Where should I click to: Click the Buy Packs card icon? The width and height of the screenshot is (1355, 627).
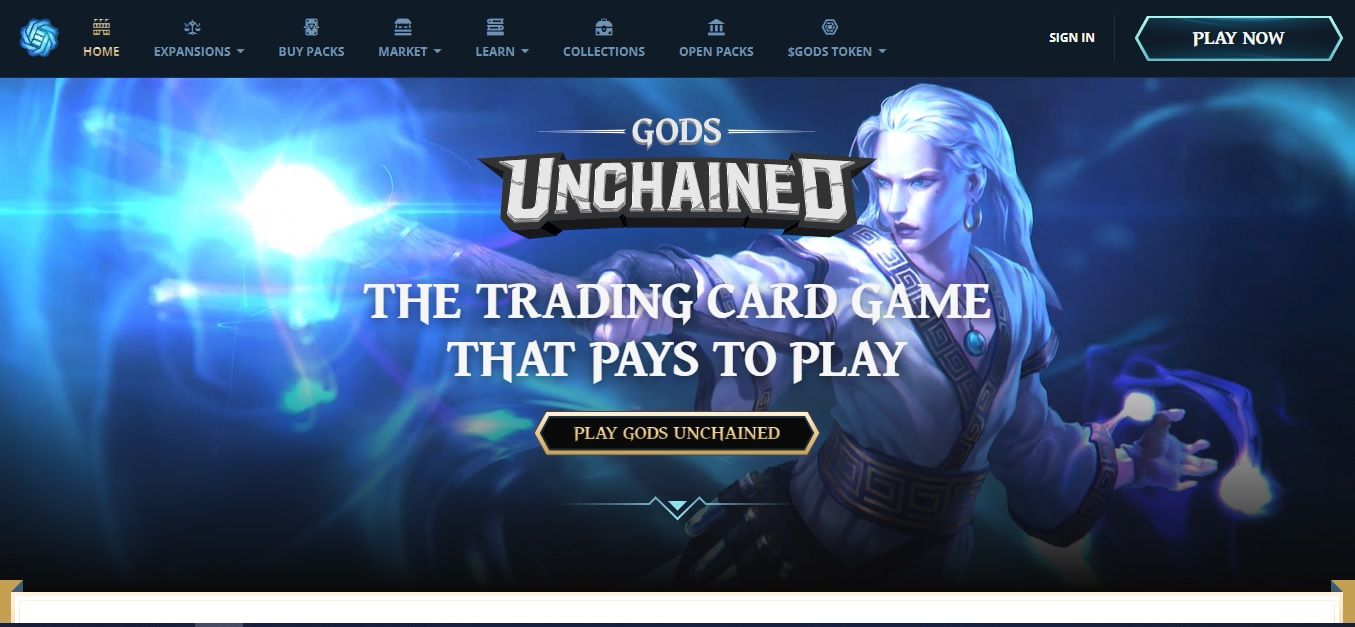pyautogui.click(x=311, y=27)
